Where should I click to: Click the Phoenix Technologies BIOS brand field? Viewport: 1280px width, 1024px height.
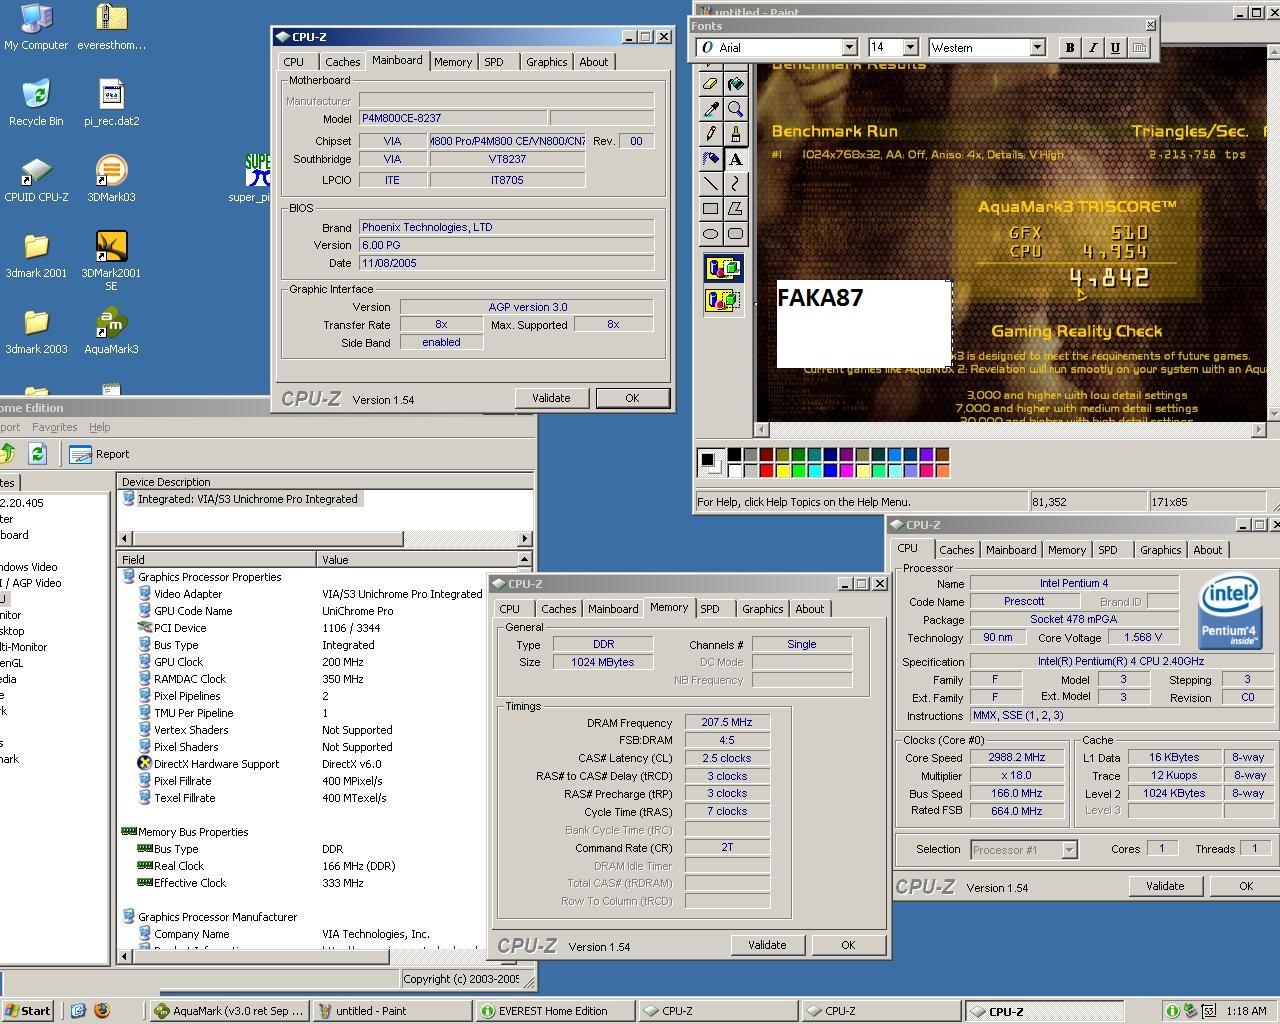pyautogui.click(x=506, y=227)
